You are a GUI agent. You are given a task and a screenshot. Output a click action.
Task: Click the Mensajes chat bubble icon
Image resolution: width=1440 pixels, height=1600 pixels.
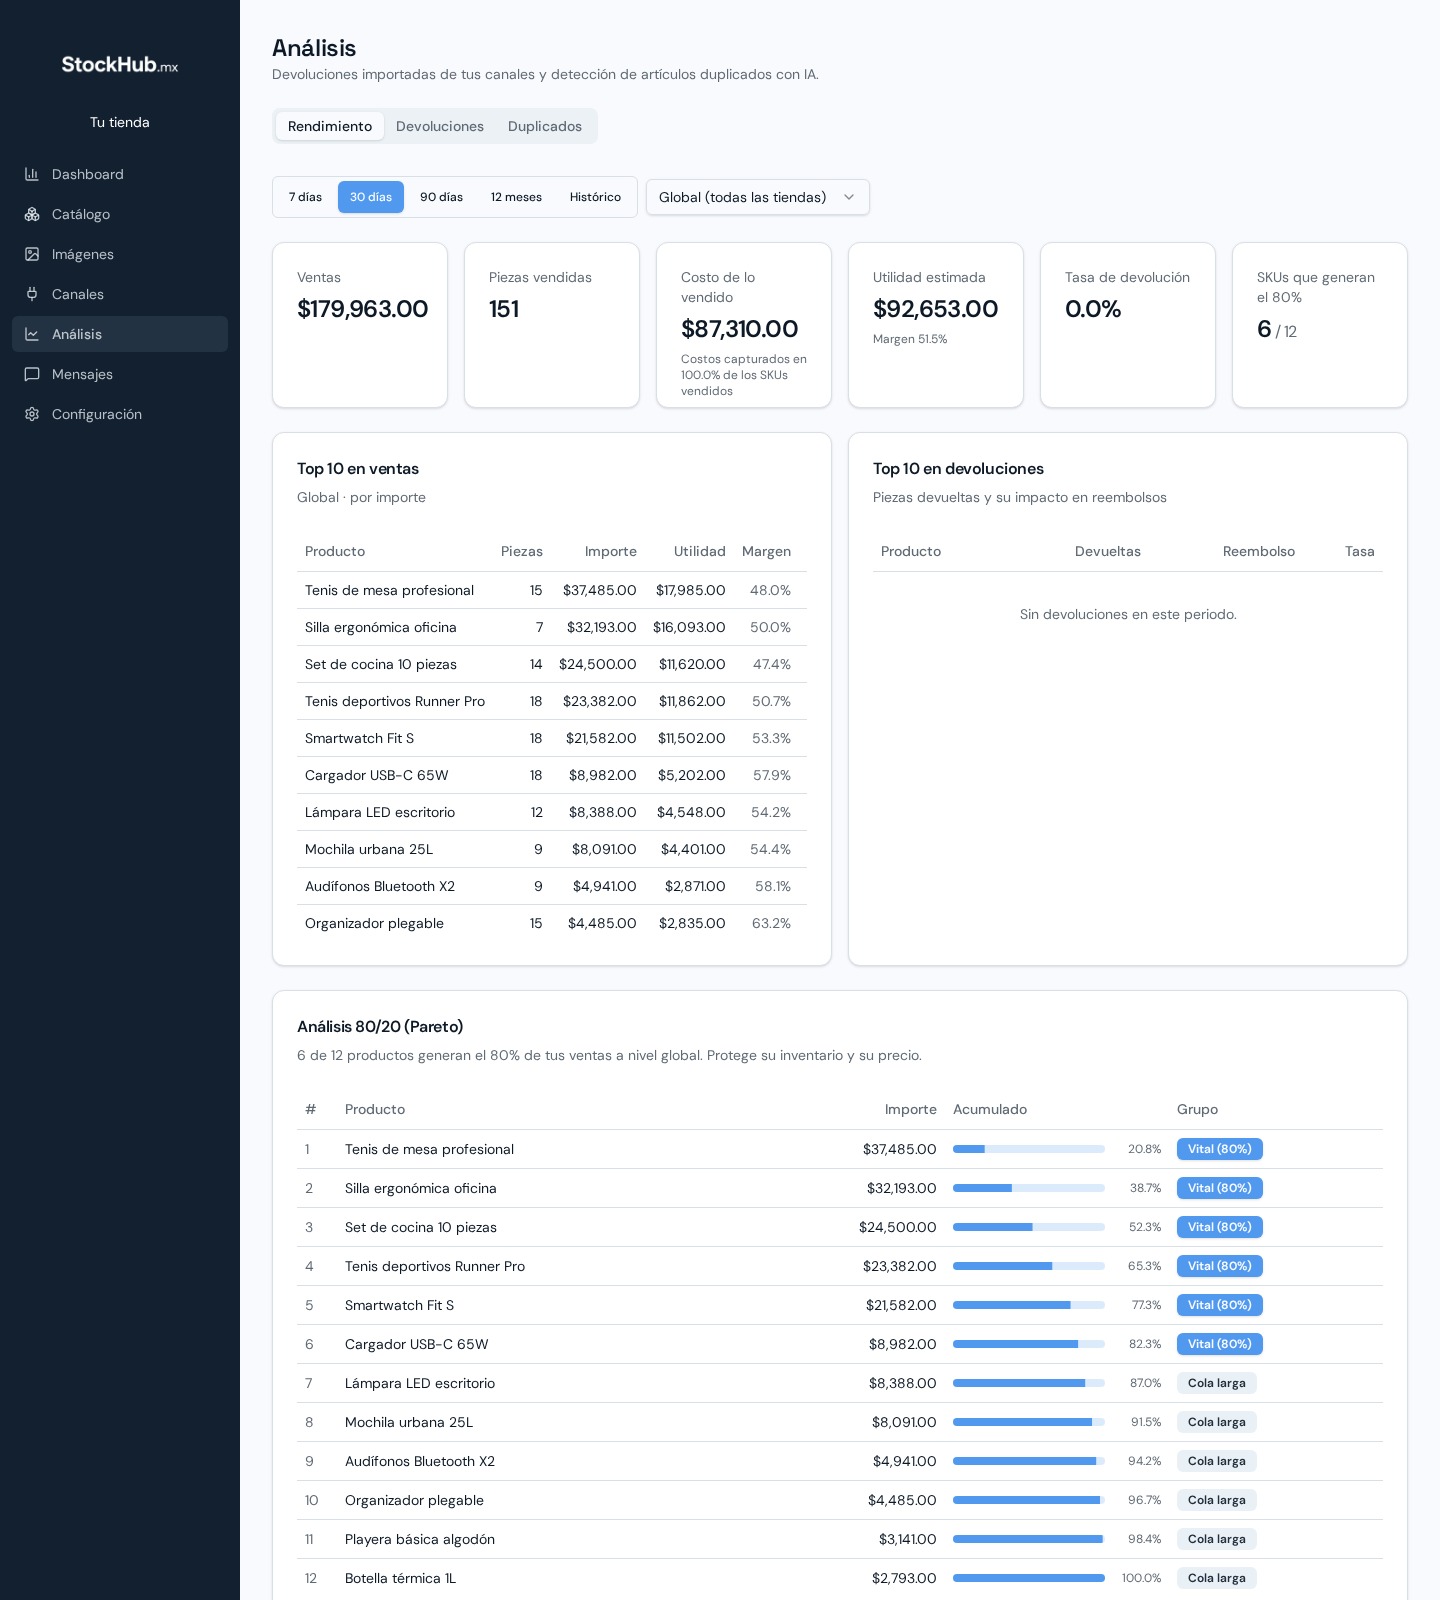point(32,374)
